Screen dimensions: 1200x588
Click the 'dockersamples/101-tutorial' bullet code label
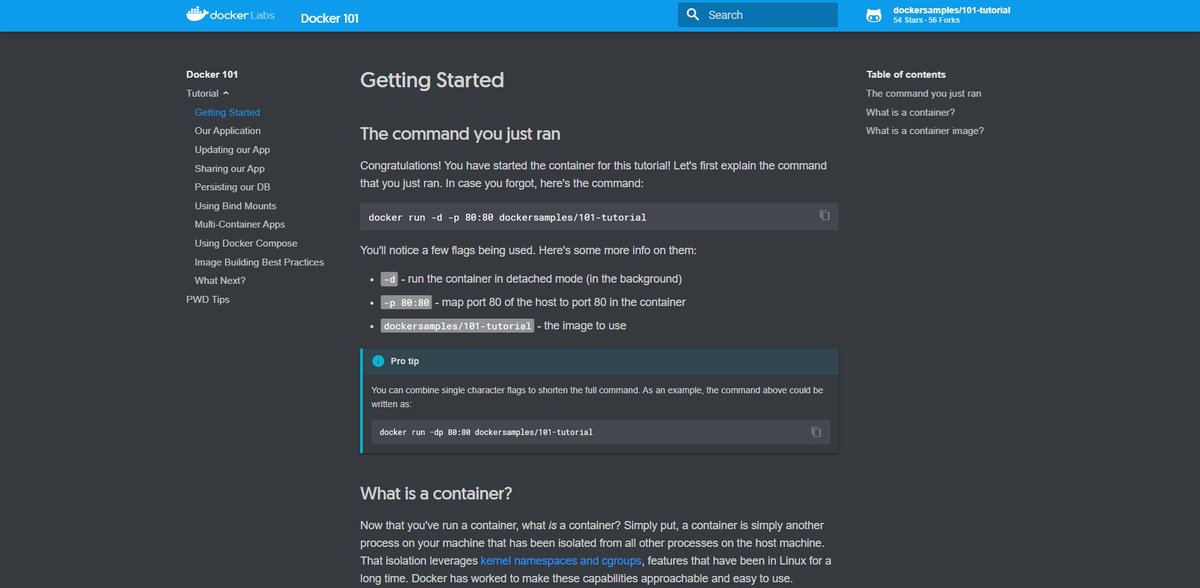457,326
